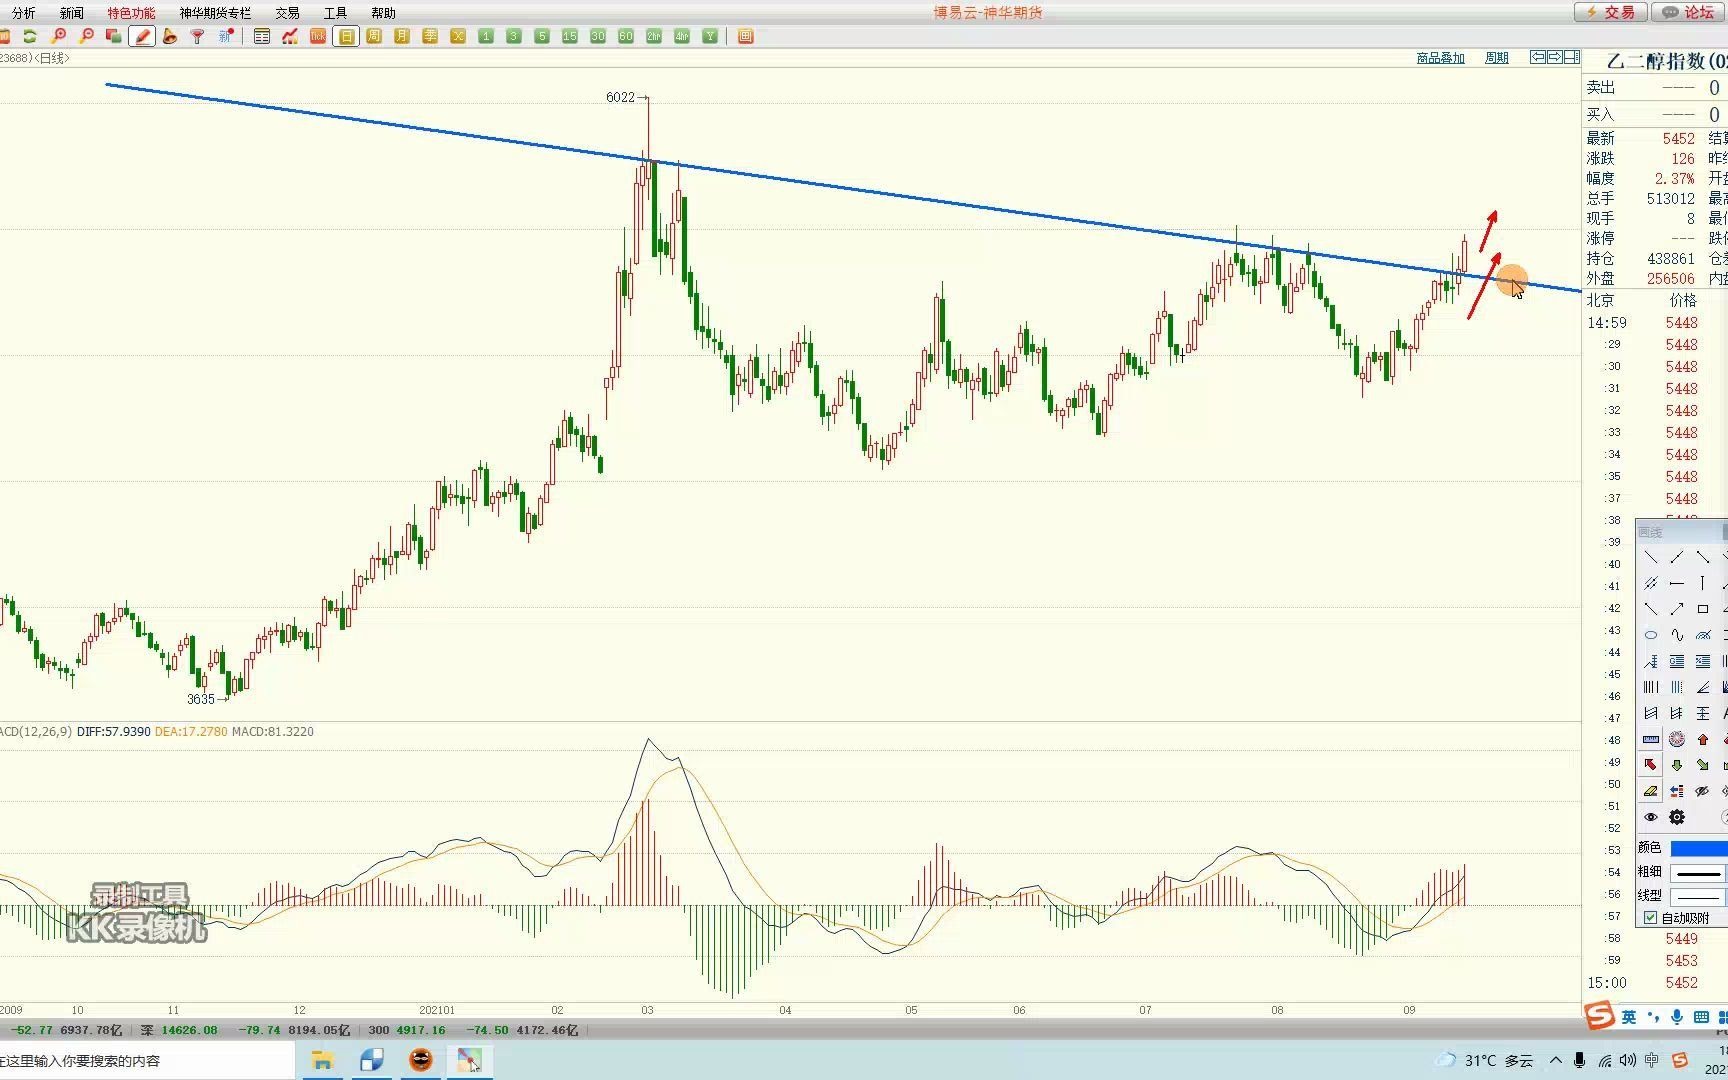Viewport: 1728px width, 1080px height.
Task: Click the overlapping windows toolbar icon
Action: [113, 37]
